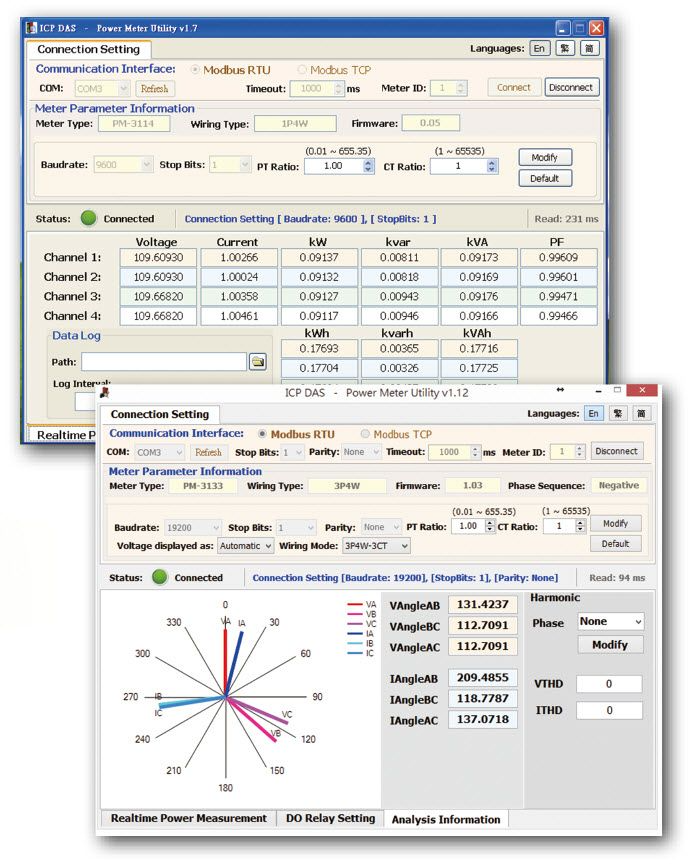Select Simplified Chinese language in v1.7 window
This screenshot has width=698, height=866.
point(589,49)
